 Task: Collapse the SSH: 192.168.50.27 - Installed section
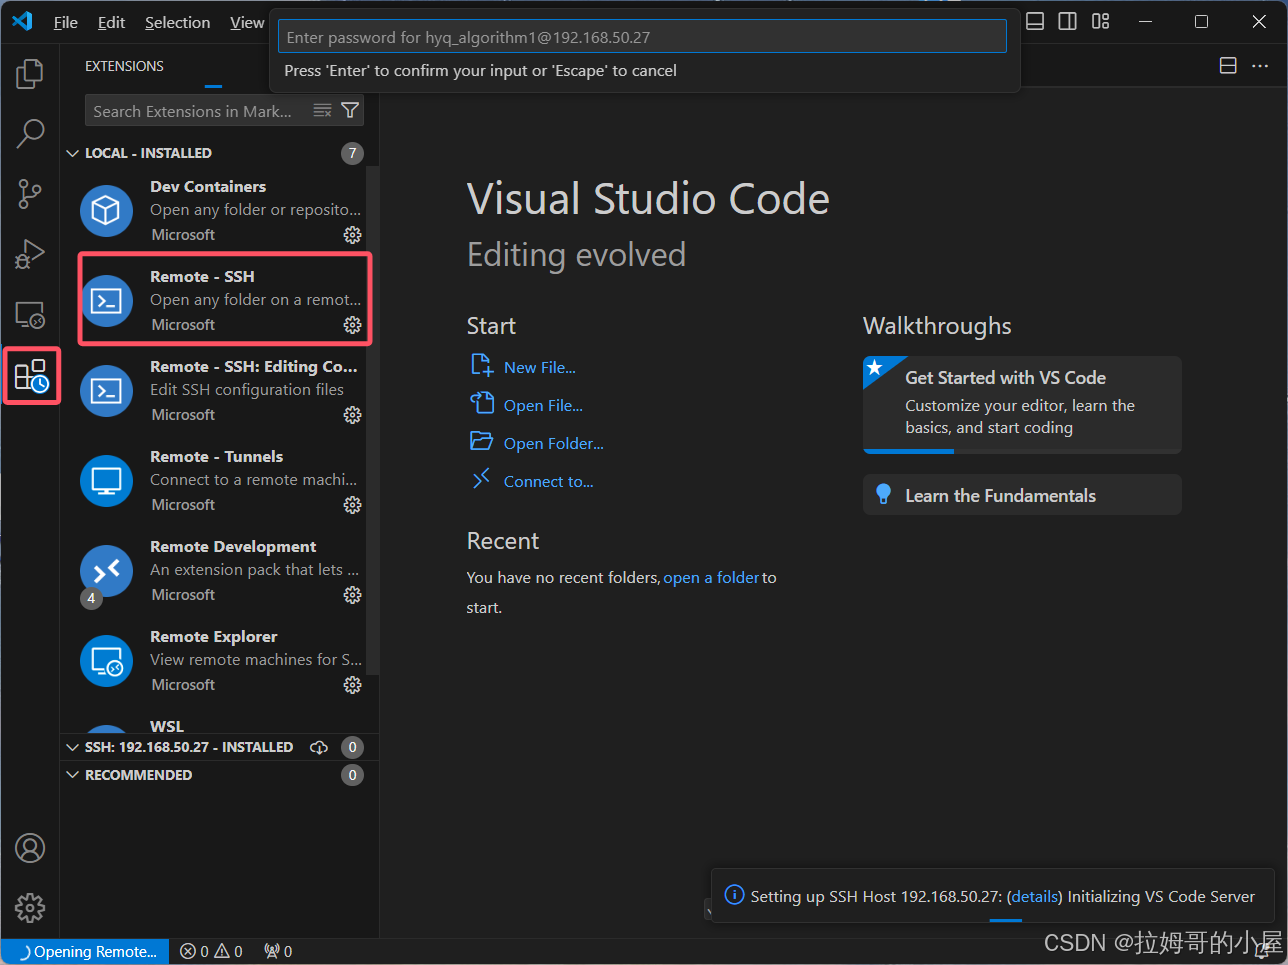pyautogui.click(x=72, y=747)
